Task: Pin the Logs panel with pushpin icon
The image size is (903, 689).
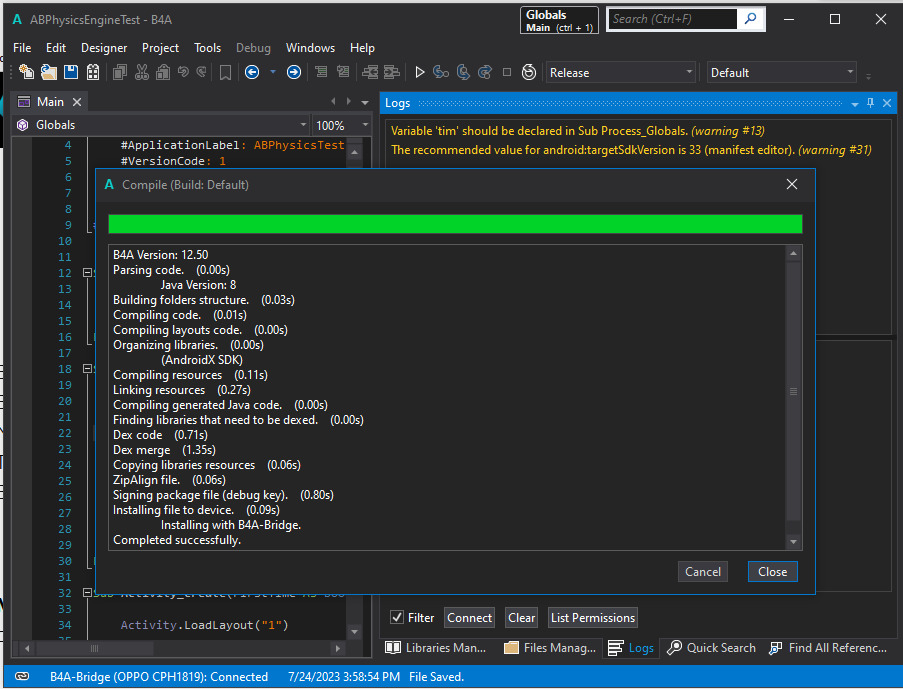Action: [871, 103]
